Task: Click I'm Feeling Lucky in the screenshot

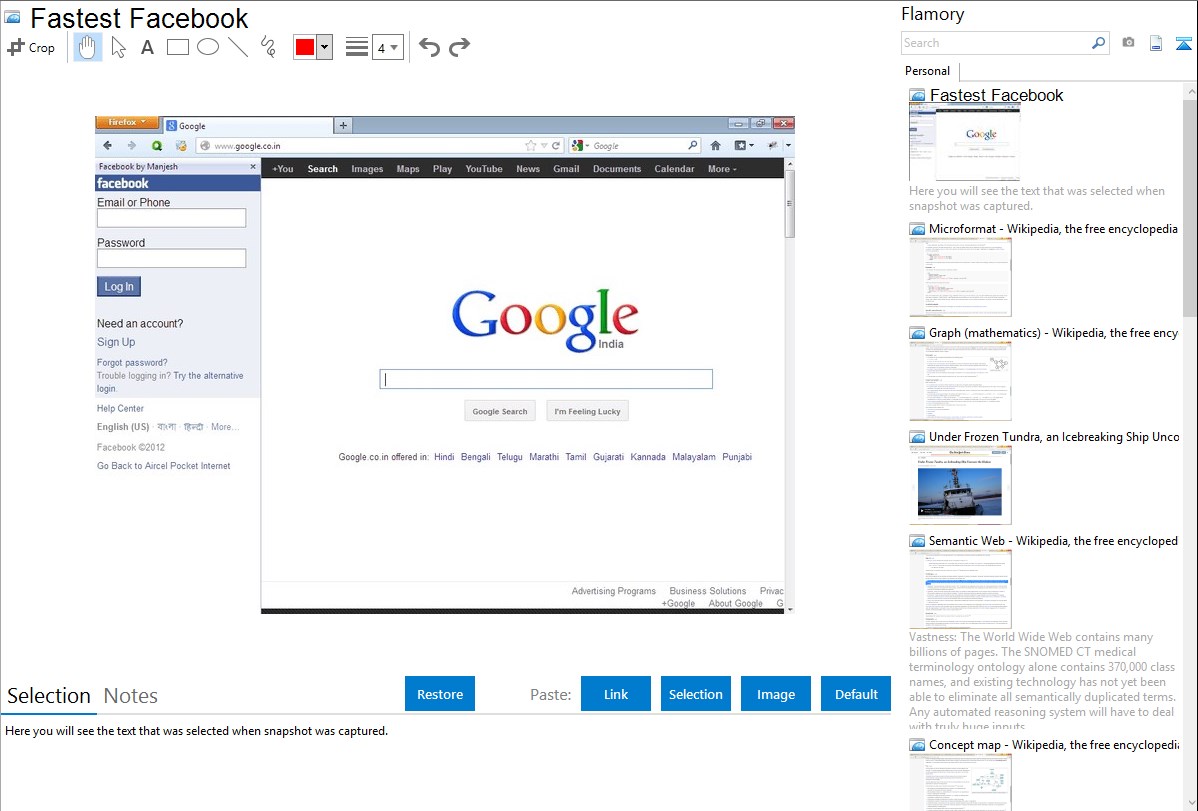Action: click(588, 411)
